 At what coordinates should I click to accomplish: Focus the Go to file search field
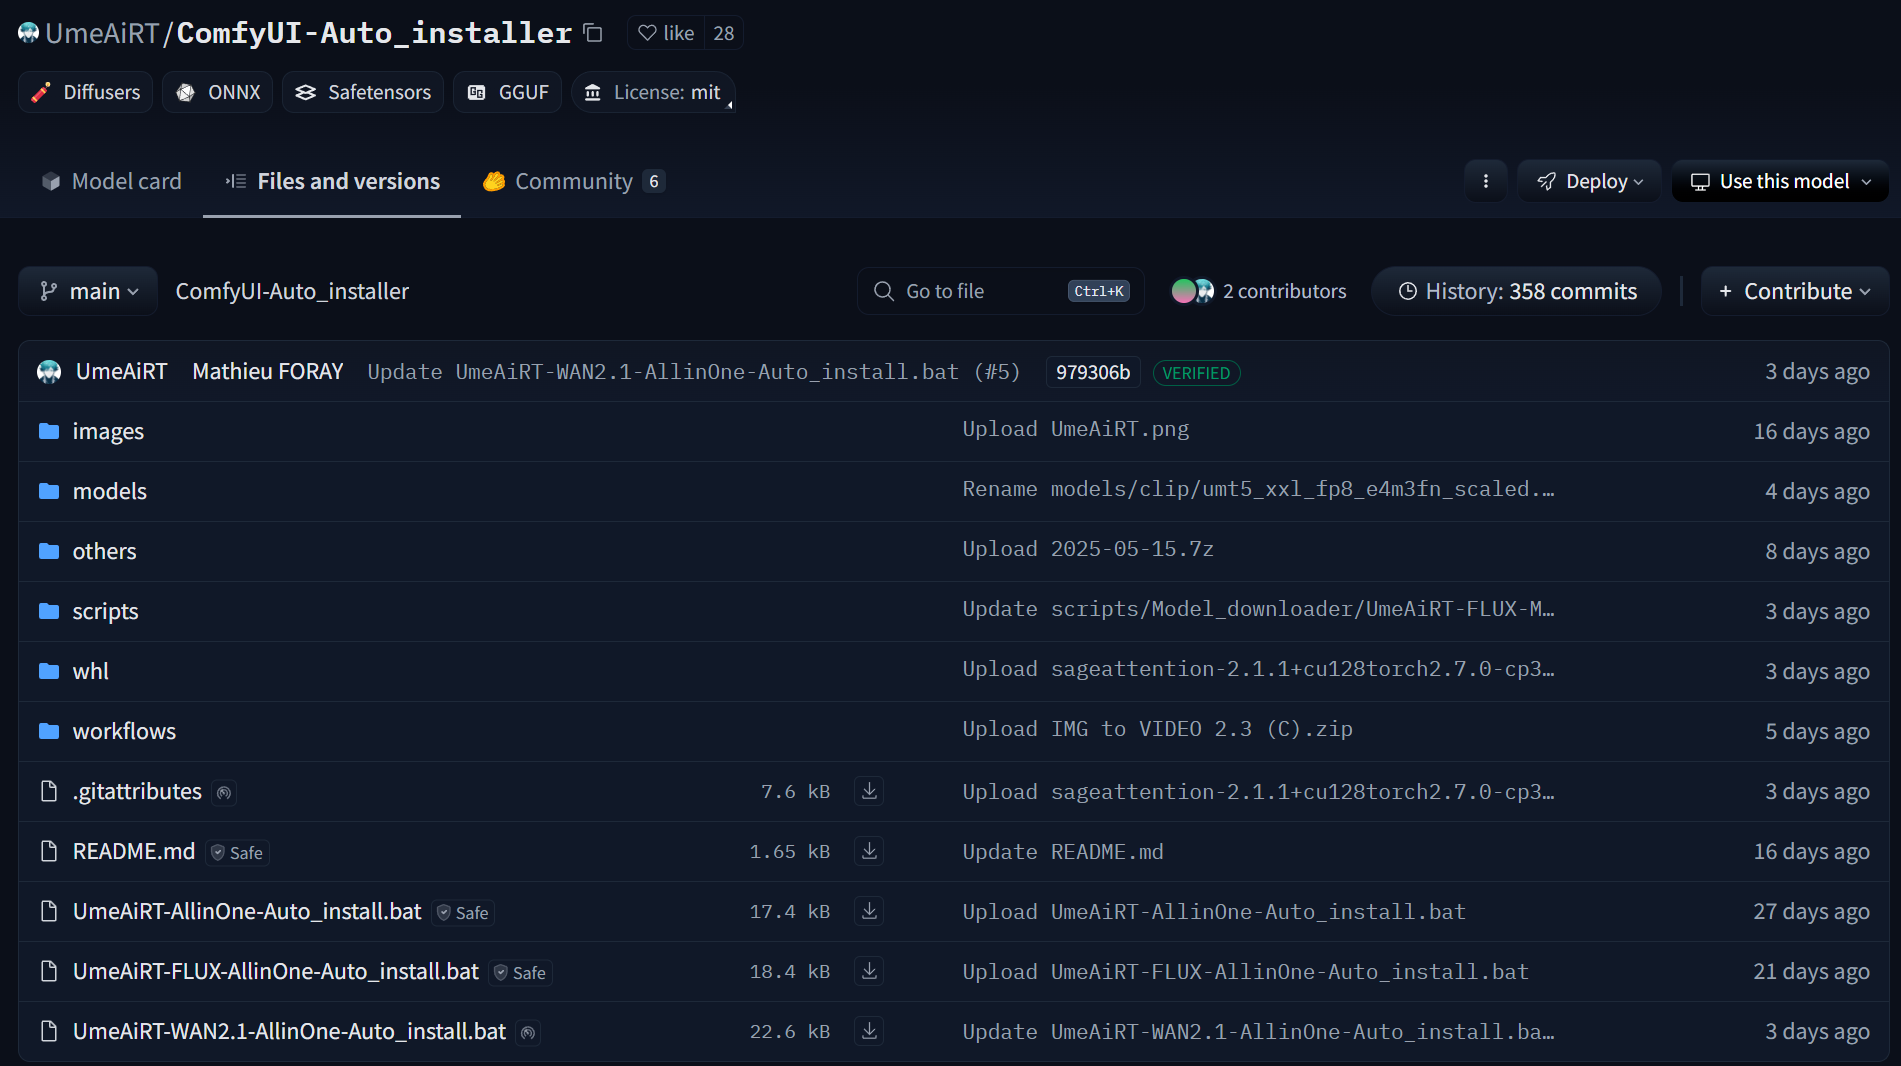tap(1001, 291)
